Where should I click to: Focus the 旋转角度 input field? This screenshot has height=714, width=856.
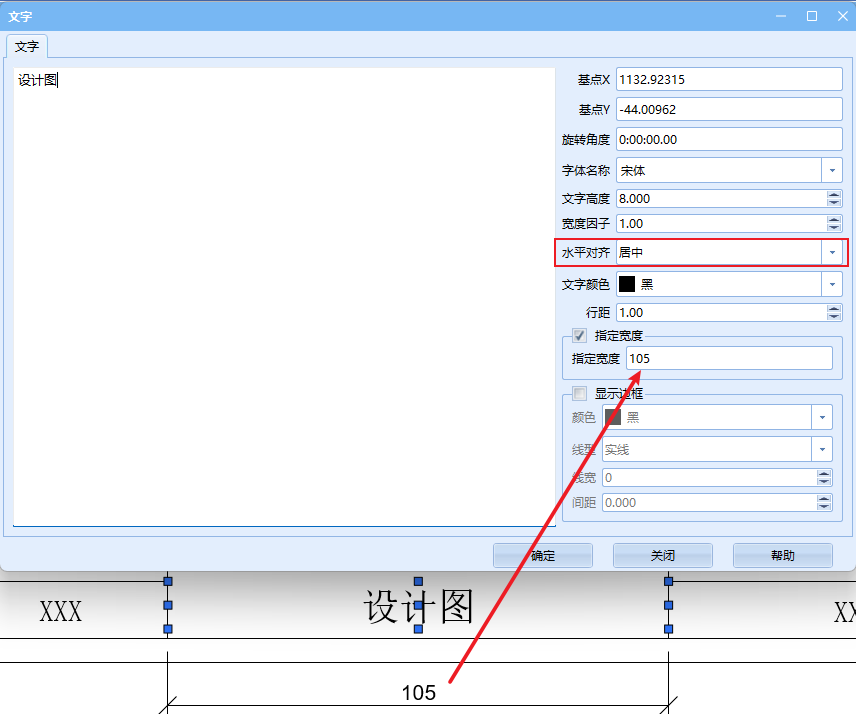pyautogui.click(x=729, y=140)
